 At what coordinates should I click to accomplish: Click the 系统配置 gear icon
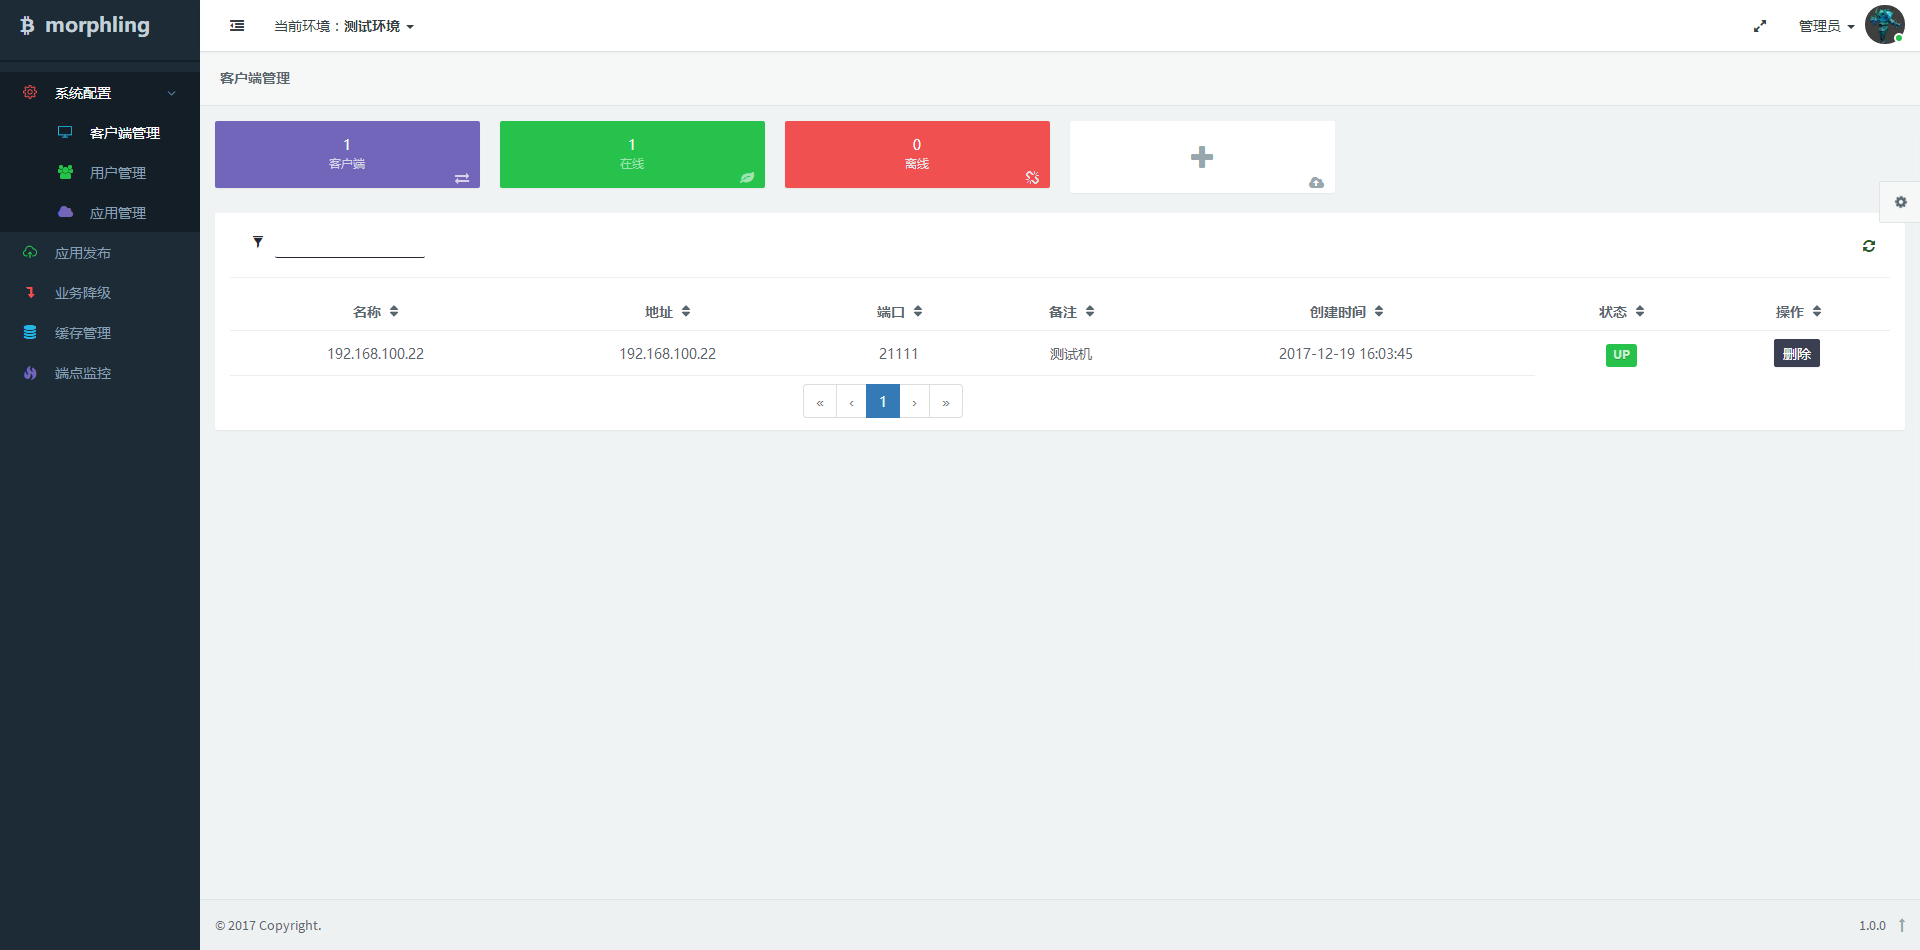[x=30, y=92]
